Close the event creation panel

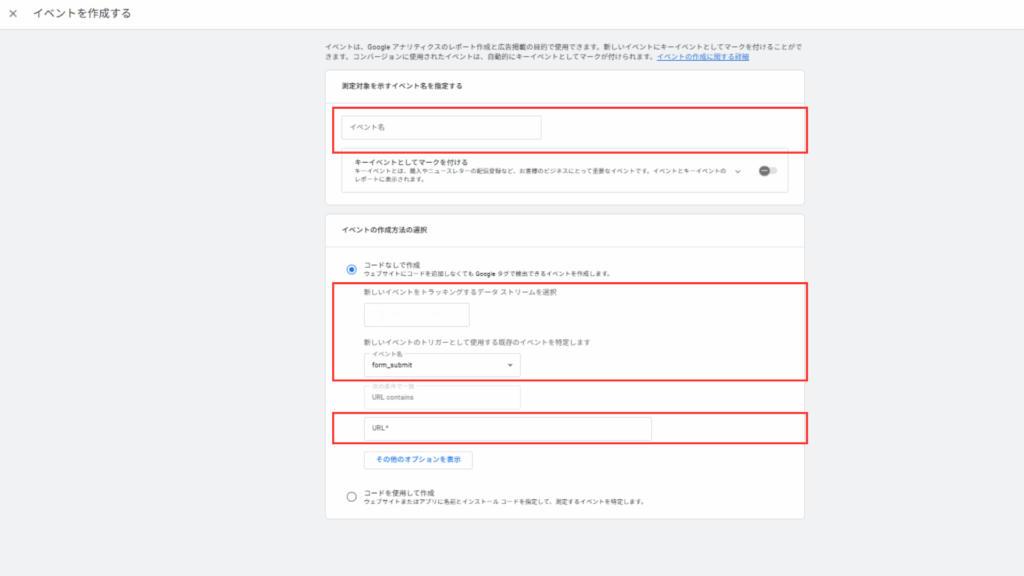coord(13,14)
